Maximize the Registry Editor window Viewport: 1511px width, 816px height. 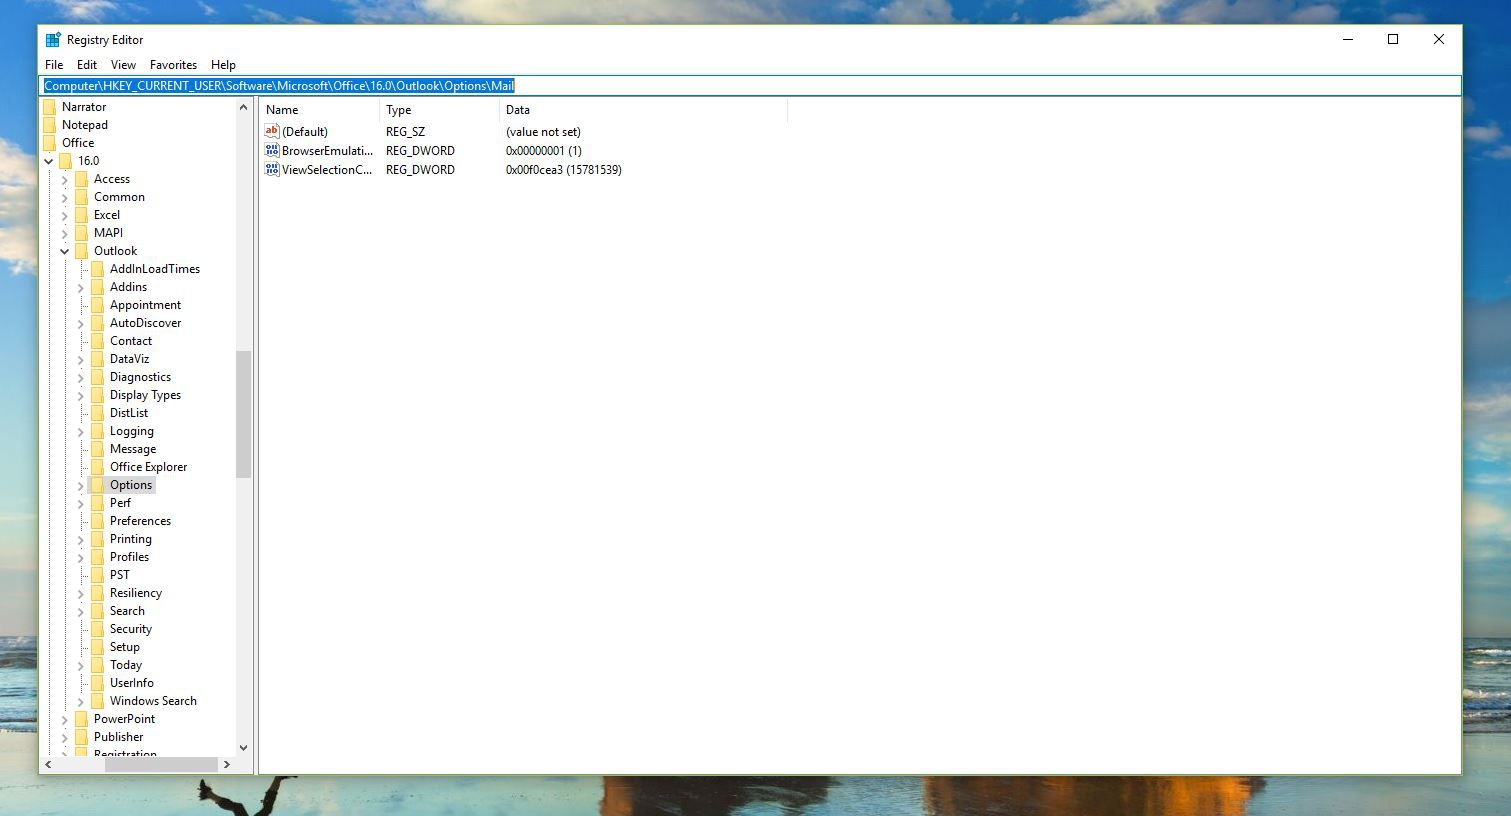tap(1393, 40)
